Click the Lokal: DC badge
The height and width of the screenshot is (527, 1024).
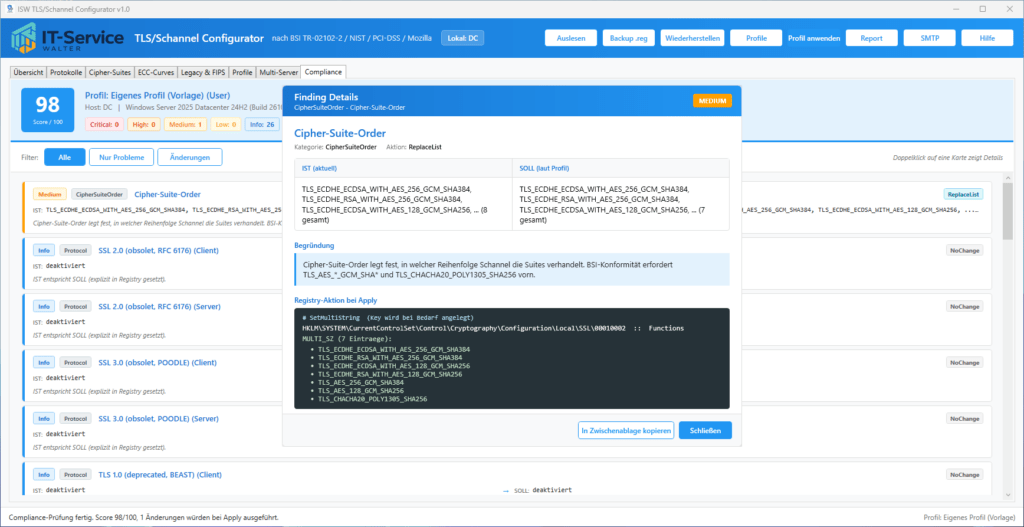point(462,38)
